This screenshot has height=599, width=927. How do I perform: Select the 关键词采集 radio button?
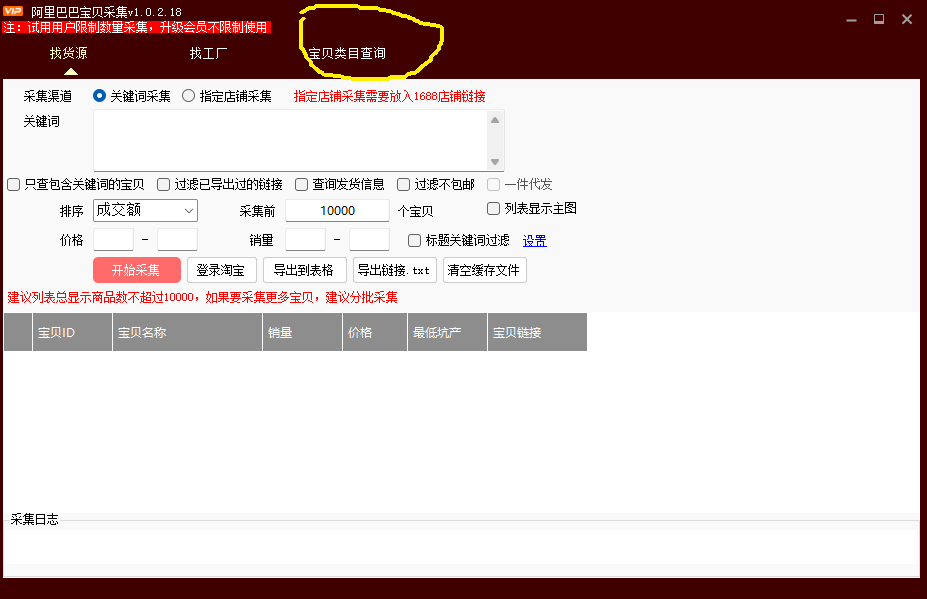pos(99,96)
